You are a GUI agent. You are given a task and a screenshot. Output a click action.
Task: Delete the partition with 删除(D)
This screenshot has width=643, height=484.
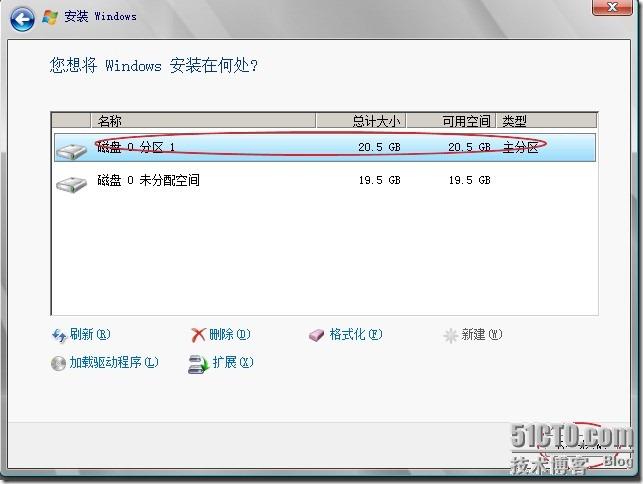[x=230, y=335]
